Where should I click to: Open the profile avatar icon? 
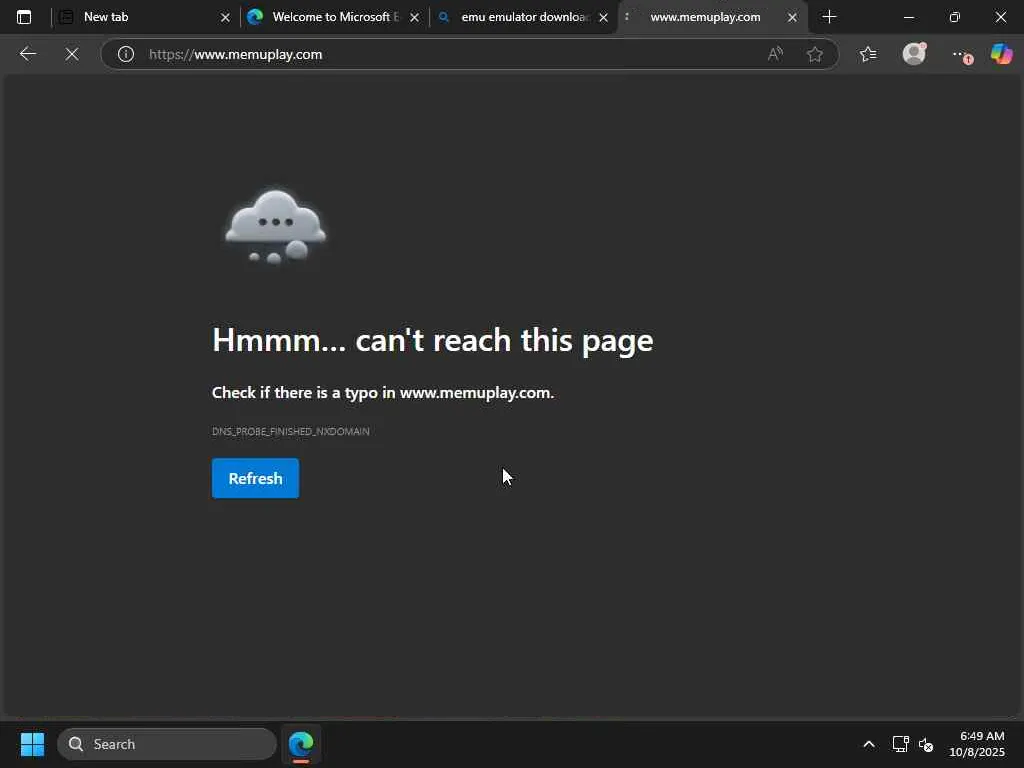[914, 54]
